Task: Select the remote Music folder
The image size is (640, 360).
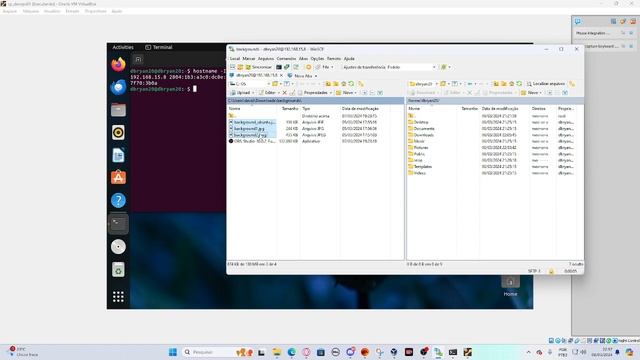Action: point(416,141)
